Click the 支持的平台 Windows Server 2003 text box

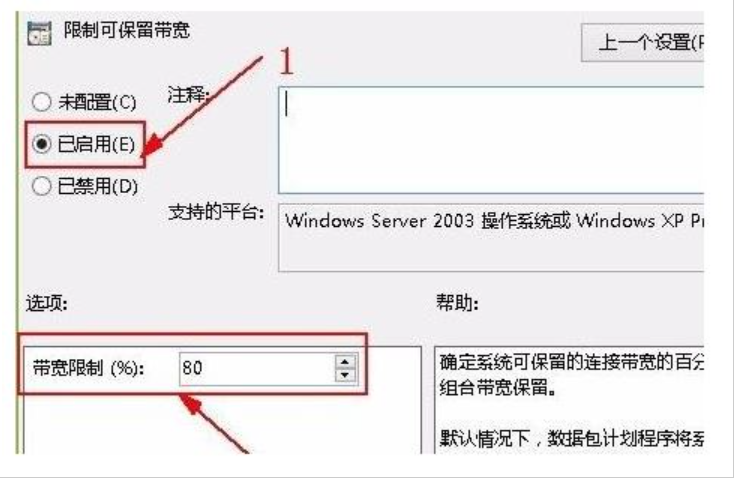pyautogui.click(x=491, y=237)
